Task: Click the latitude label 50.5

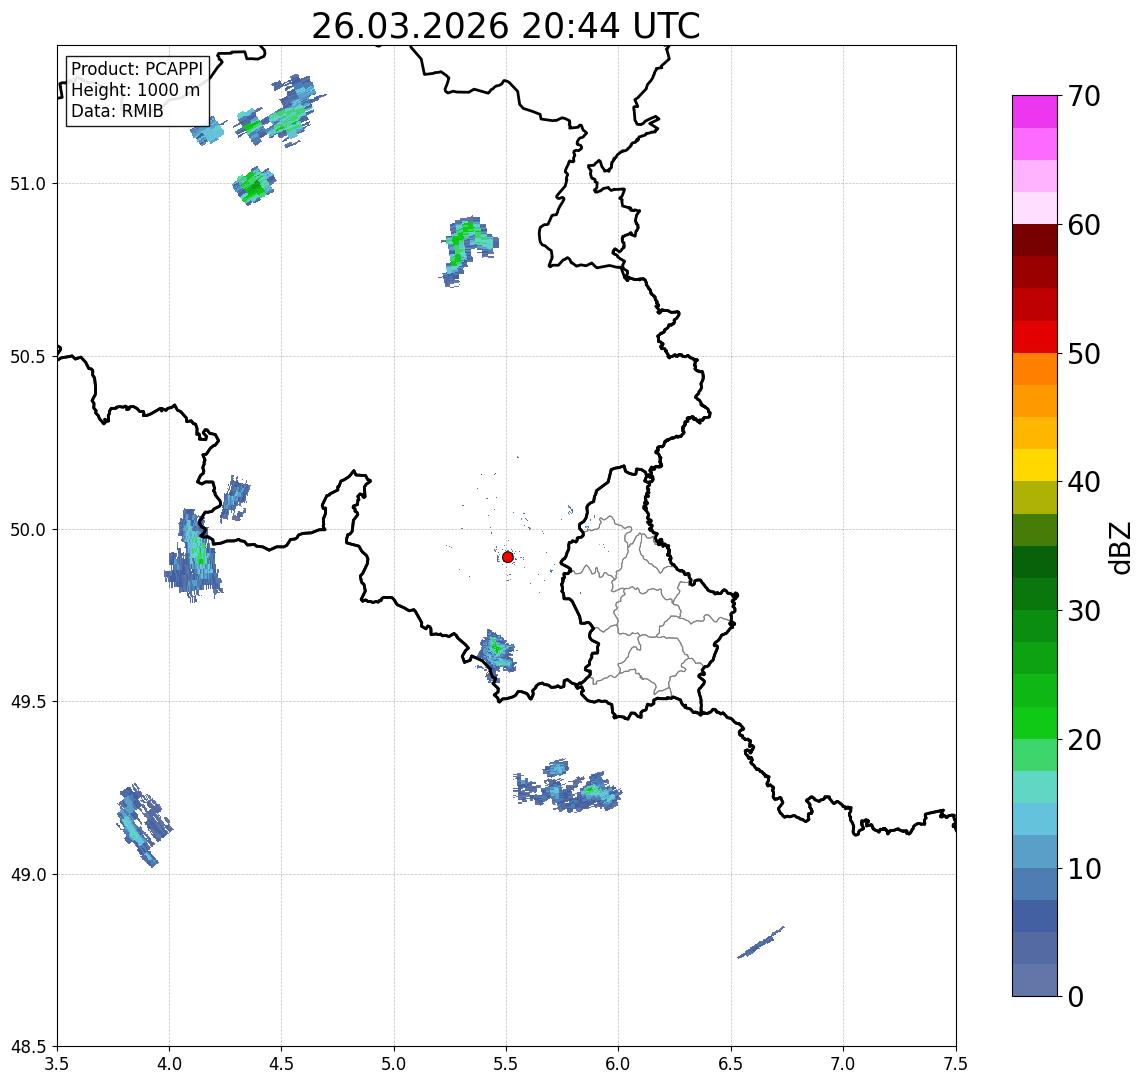Action: click(x=27, y=357)
